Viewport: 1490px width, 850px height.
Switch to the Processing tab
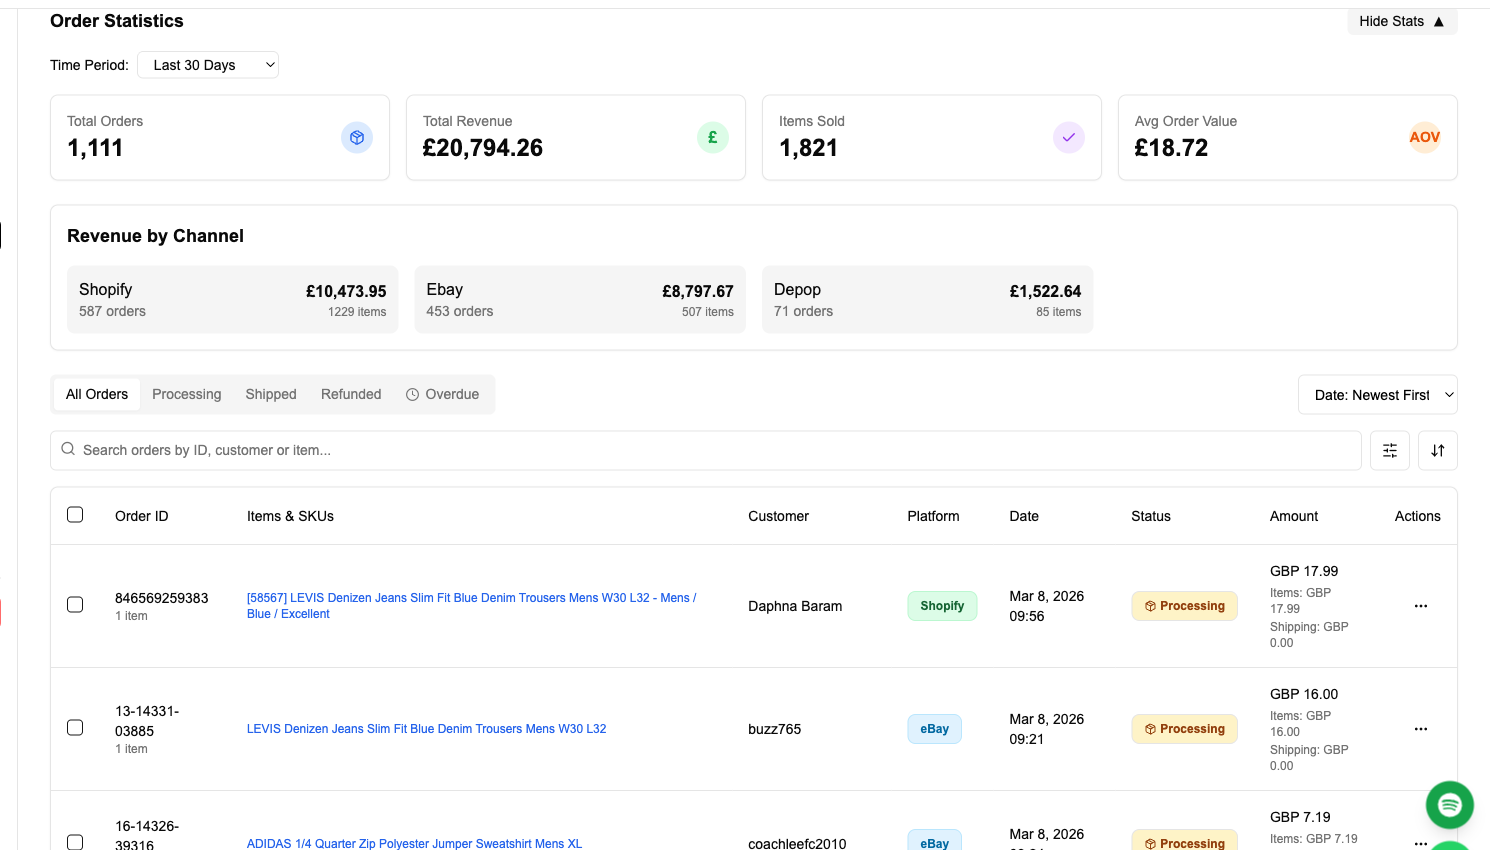pyautogui.click(x=187, y=394)
